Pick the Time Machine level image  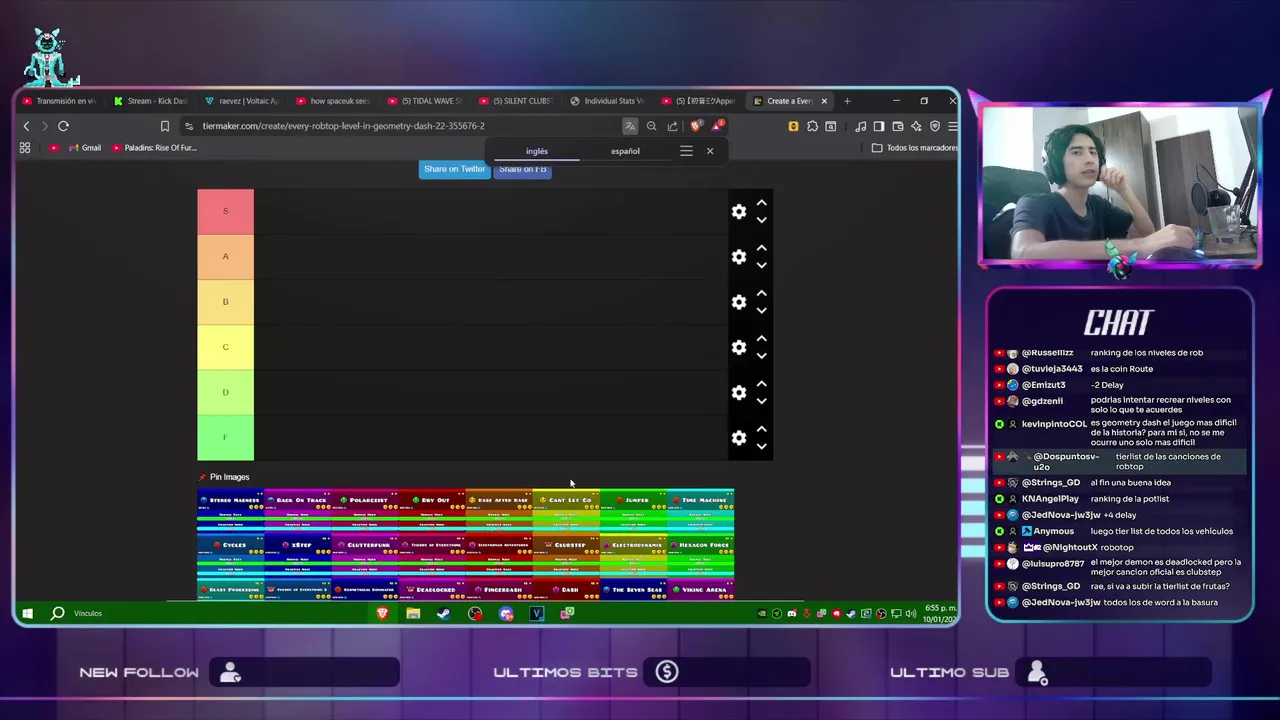click(701, 511)
